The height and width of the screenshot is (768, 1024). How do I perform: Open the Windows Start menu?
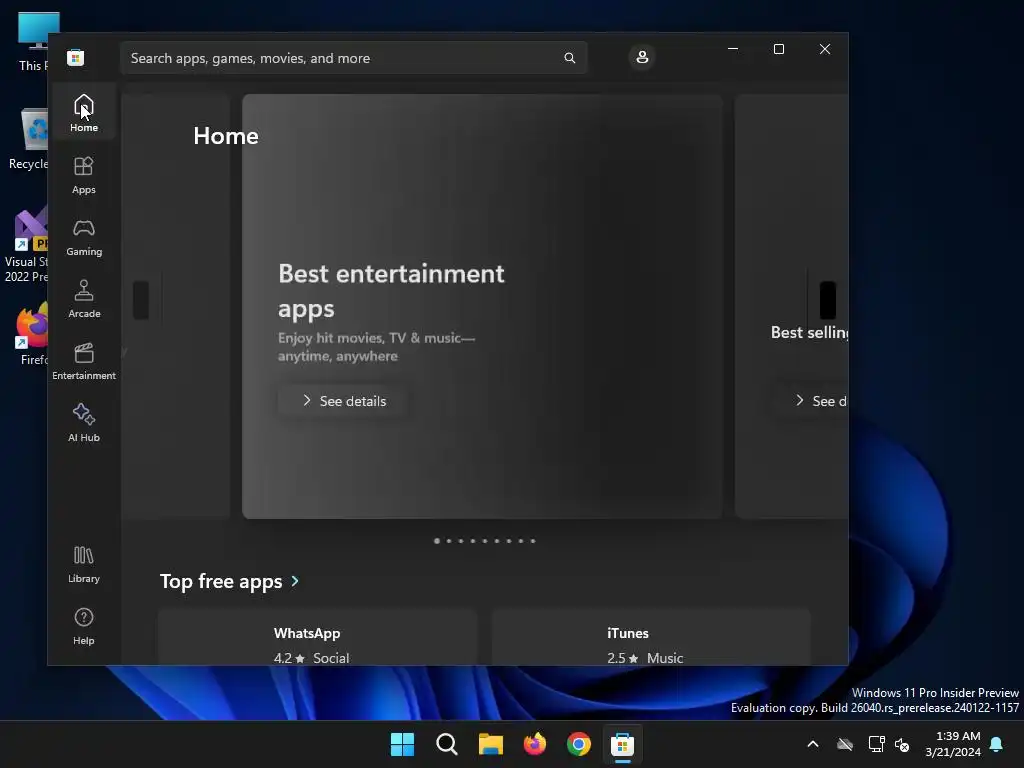(x=402, y=744)
